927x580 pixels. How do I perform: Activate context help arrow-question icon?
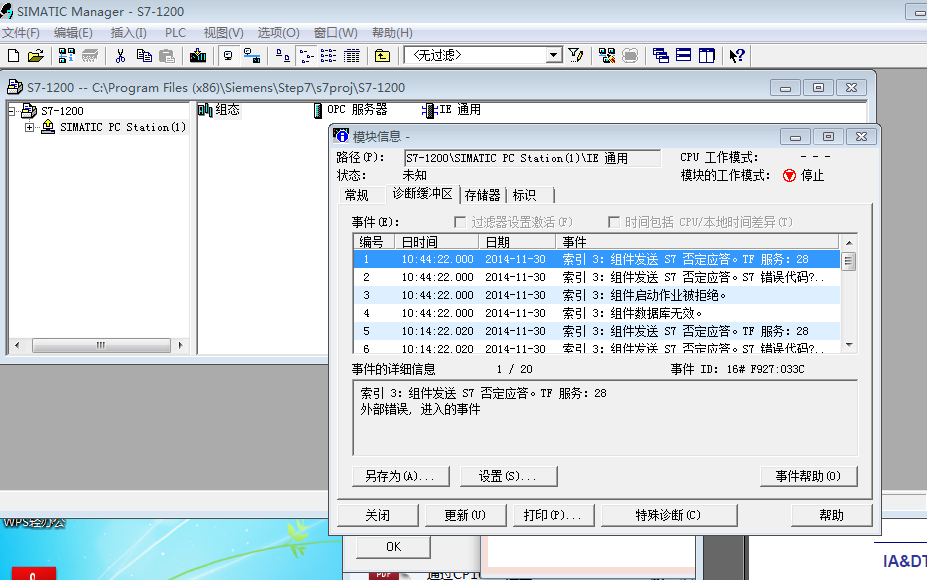click(737, 56)
